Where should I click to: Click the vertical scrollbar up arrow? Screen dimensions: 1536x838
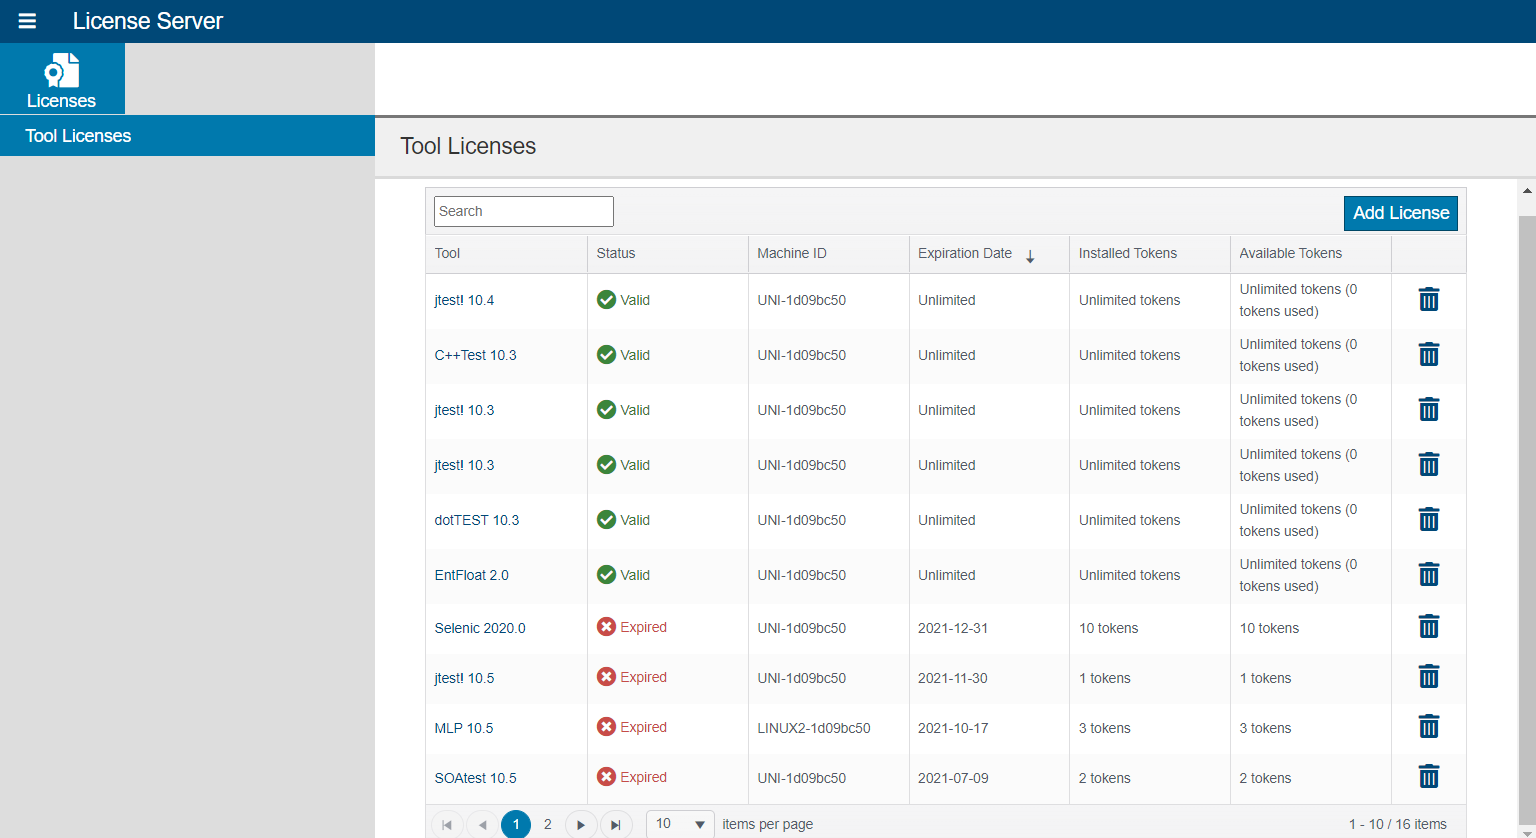click(1527, 190)
